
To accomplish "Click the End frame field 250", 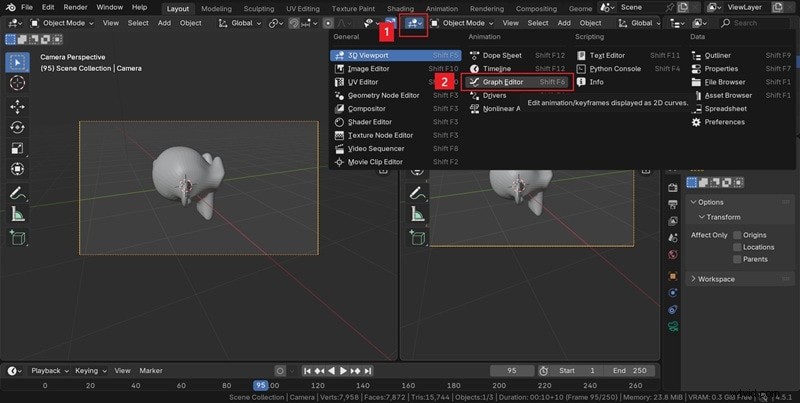I will (x=630, y=371).
